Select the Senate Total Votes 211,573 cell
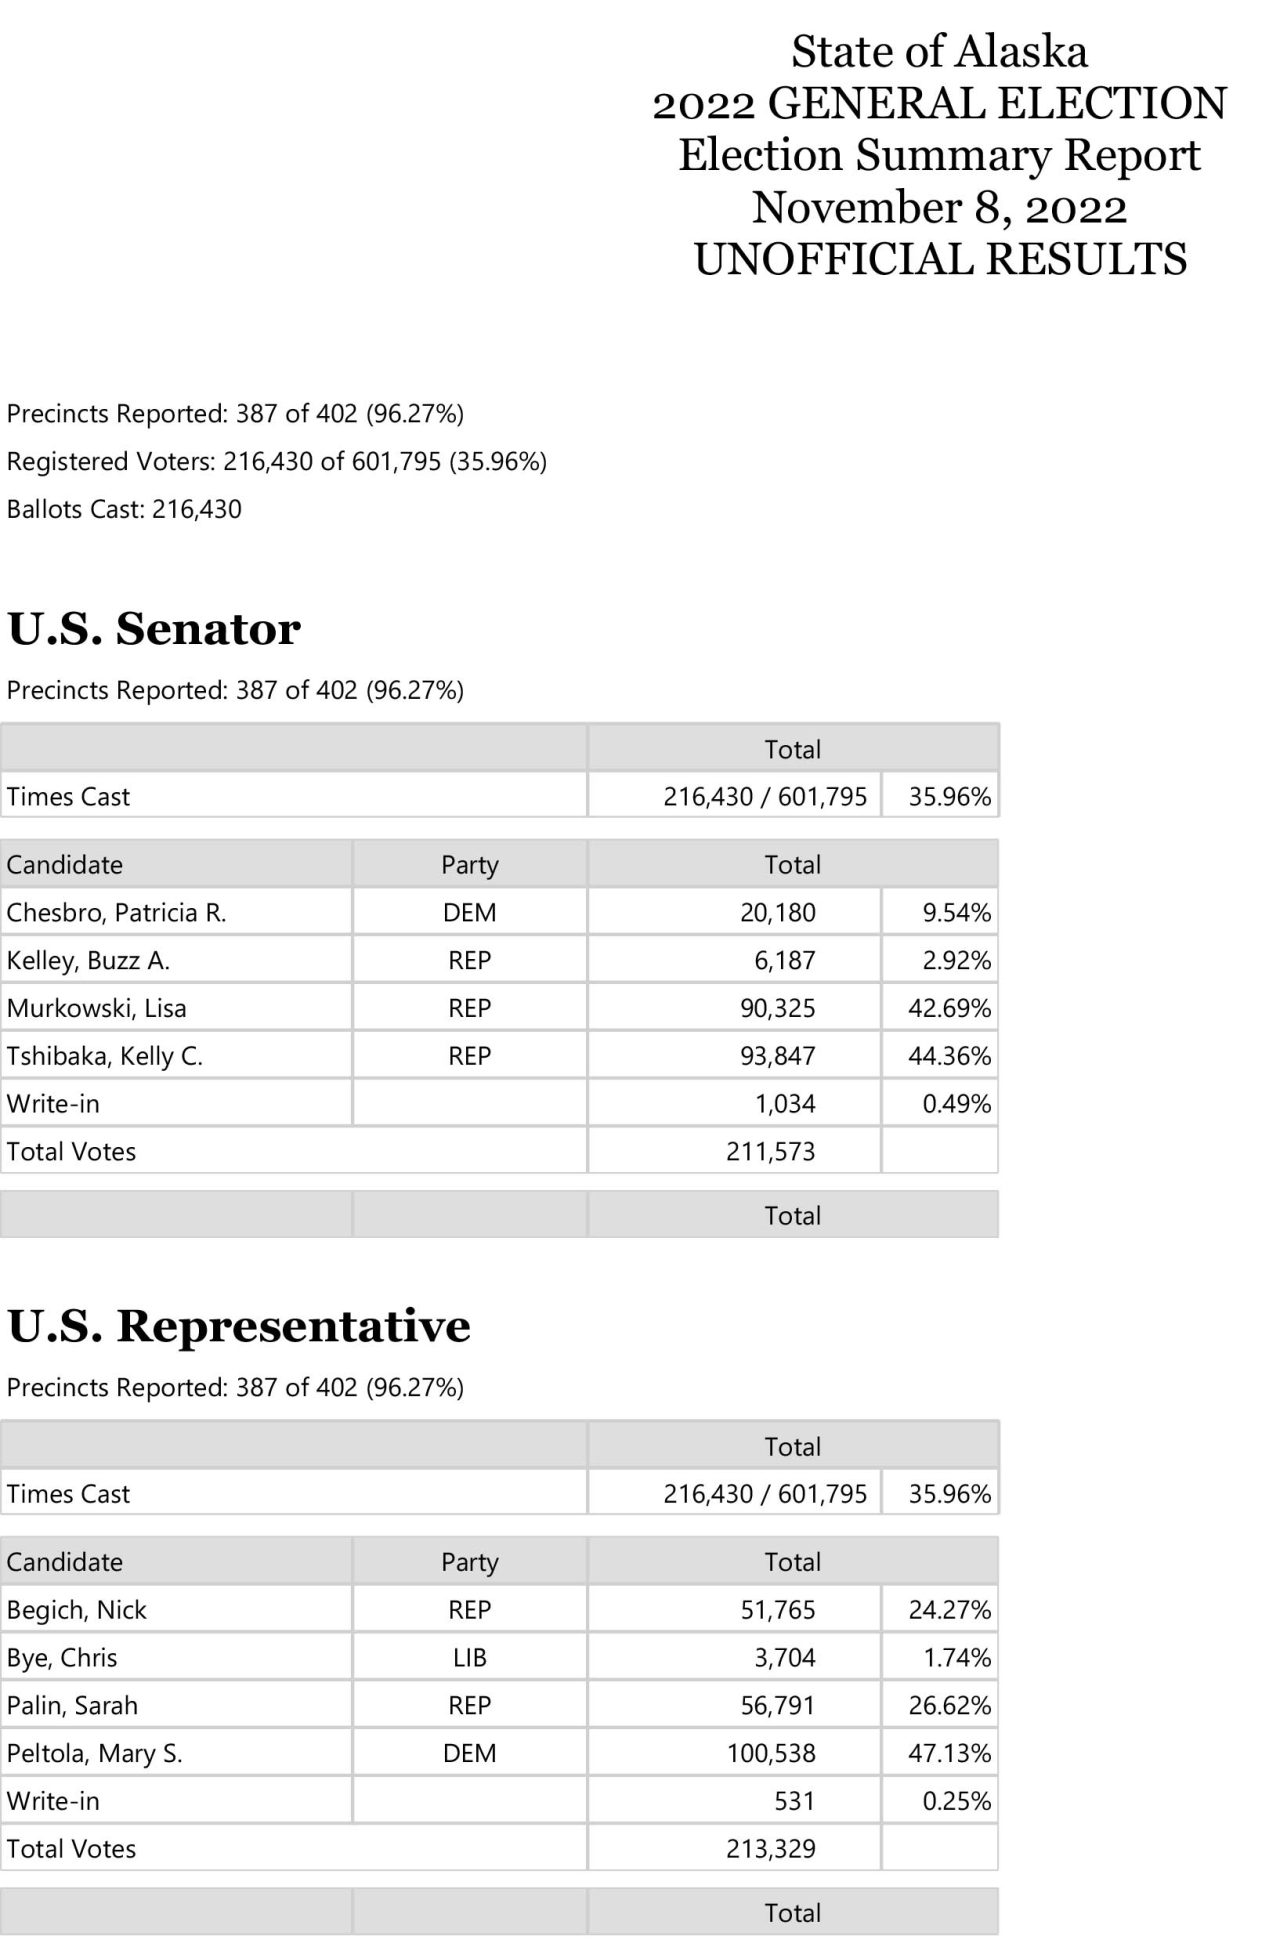The width and height of the screenshot is (1280, 1954). pyautogui.click(x=771, y=1152)
